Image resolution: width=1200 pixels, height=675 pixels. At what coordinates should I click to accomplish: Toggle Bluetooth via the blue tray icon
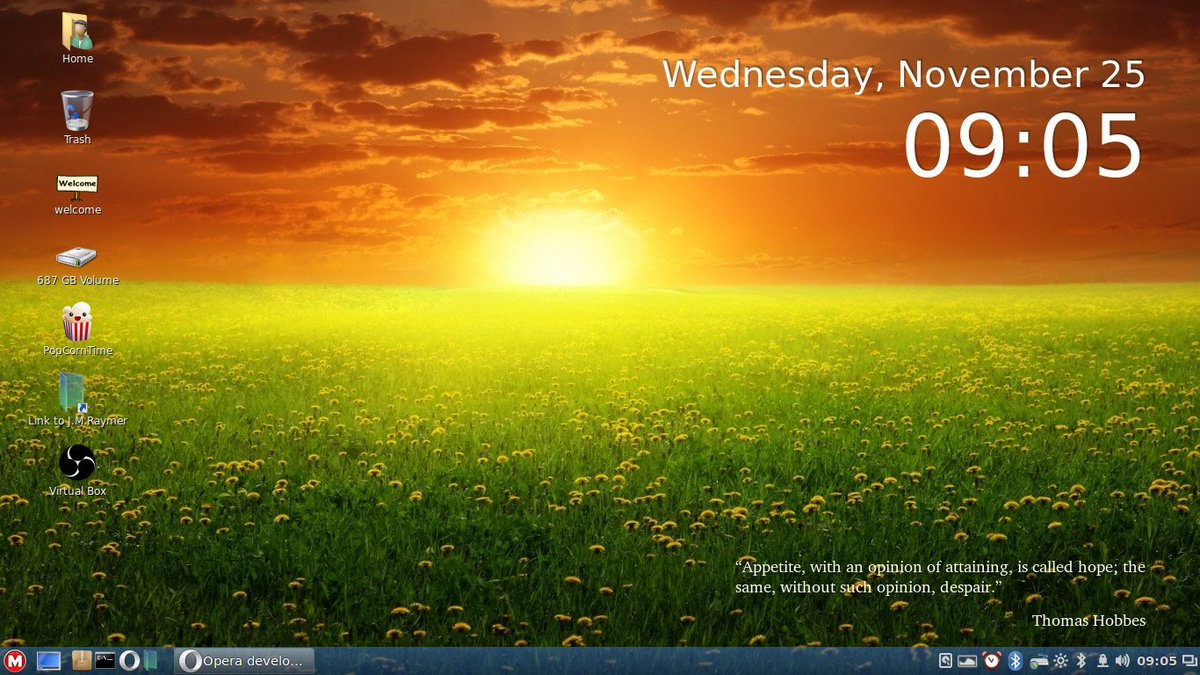(x=1016, y=661)
